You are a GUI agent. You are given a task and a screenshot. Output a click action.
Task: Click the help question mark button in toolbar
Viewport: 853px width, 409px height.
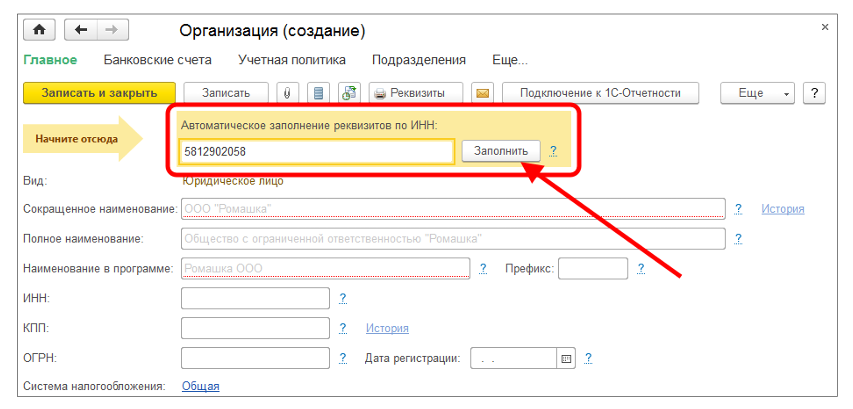tap(814, 93)
